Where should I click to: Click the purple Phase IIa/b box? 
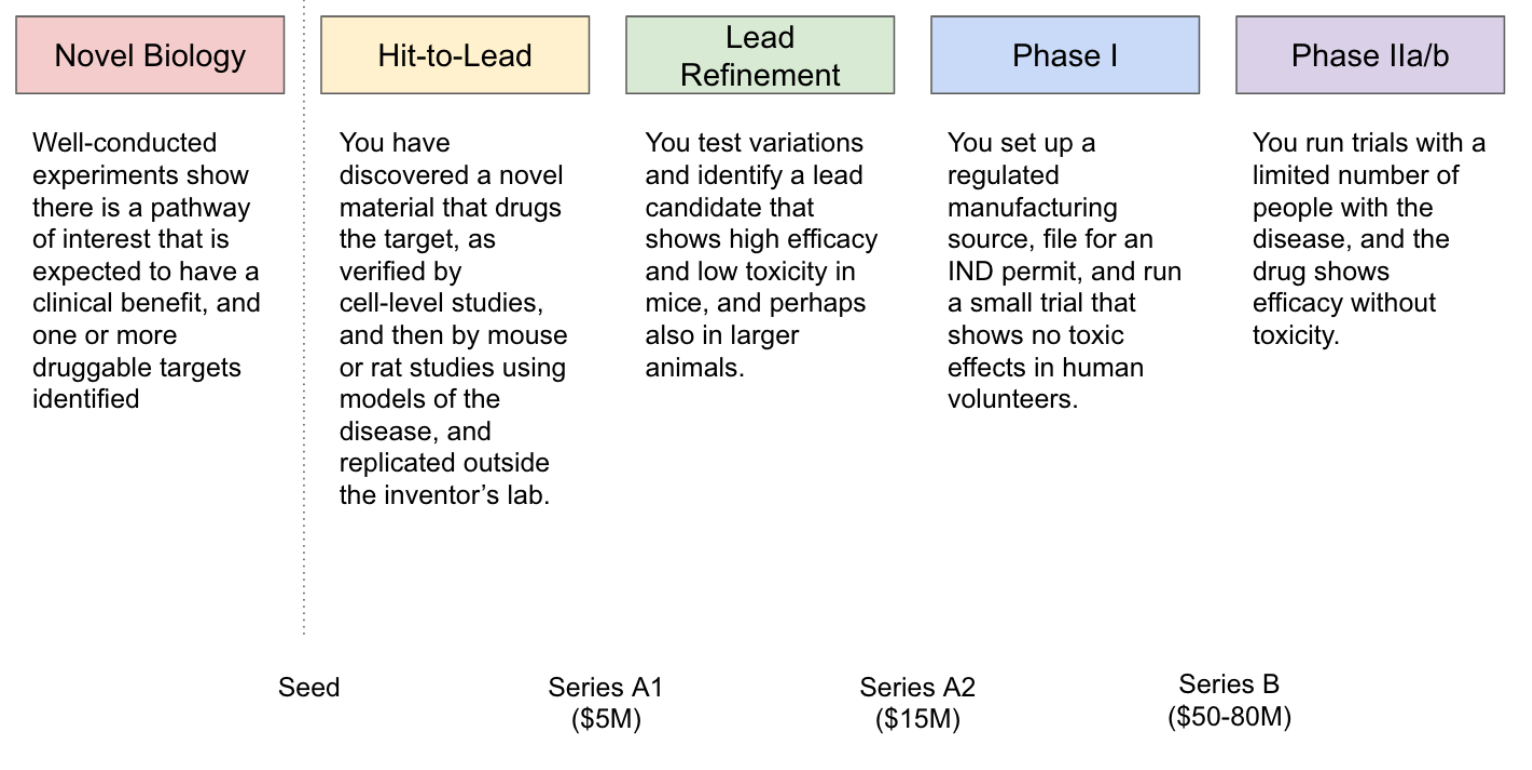tap(1370, 55)
